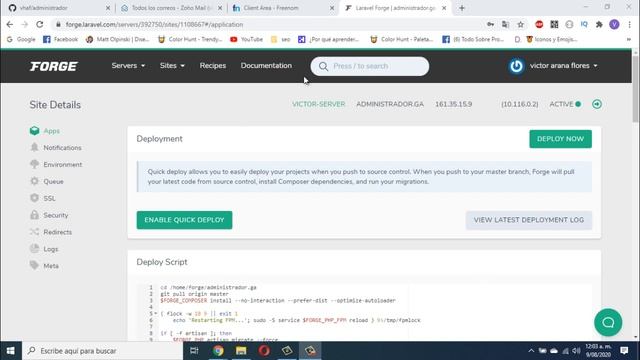Open the saved password key icon

pos(490,24)
